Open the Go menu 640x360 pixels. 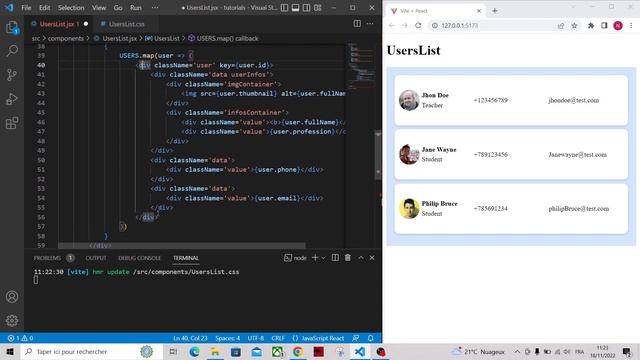[118, 7]
